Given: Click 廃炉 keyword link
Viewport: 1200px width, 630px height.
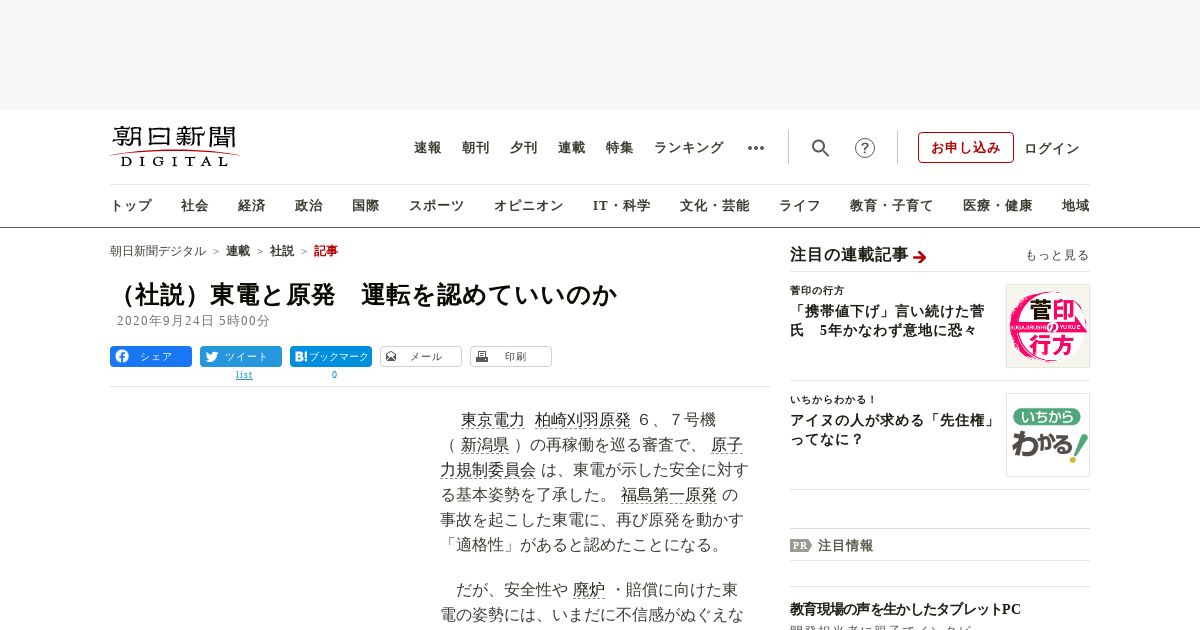Looking at the screenshot, I should [x=589, y=590].
